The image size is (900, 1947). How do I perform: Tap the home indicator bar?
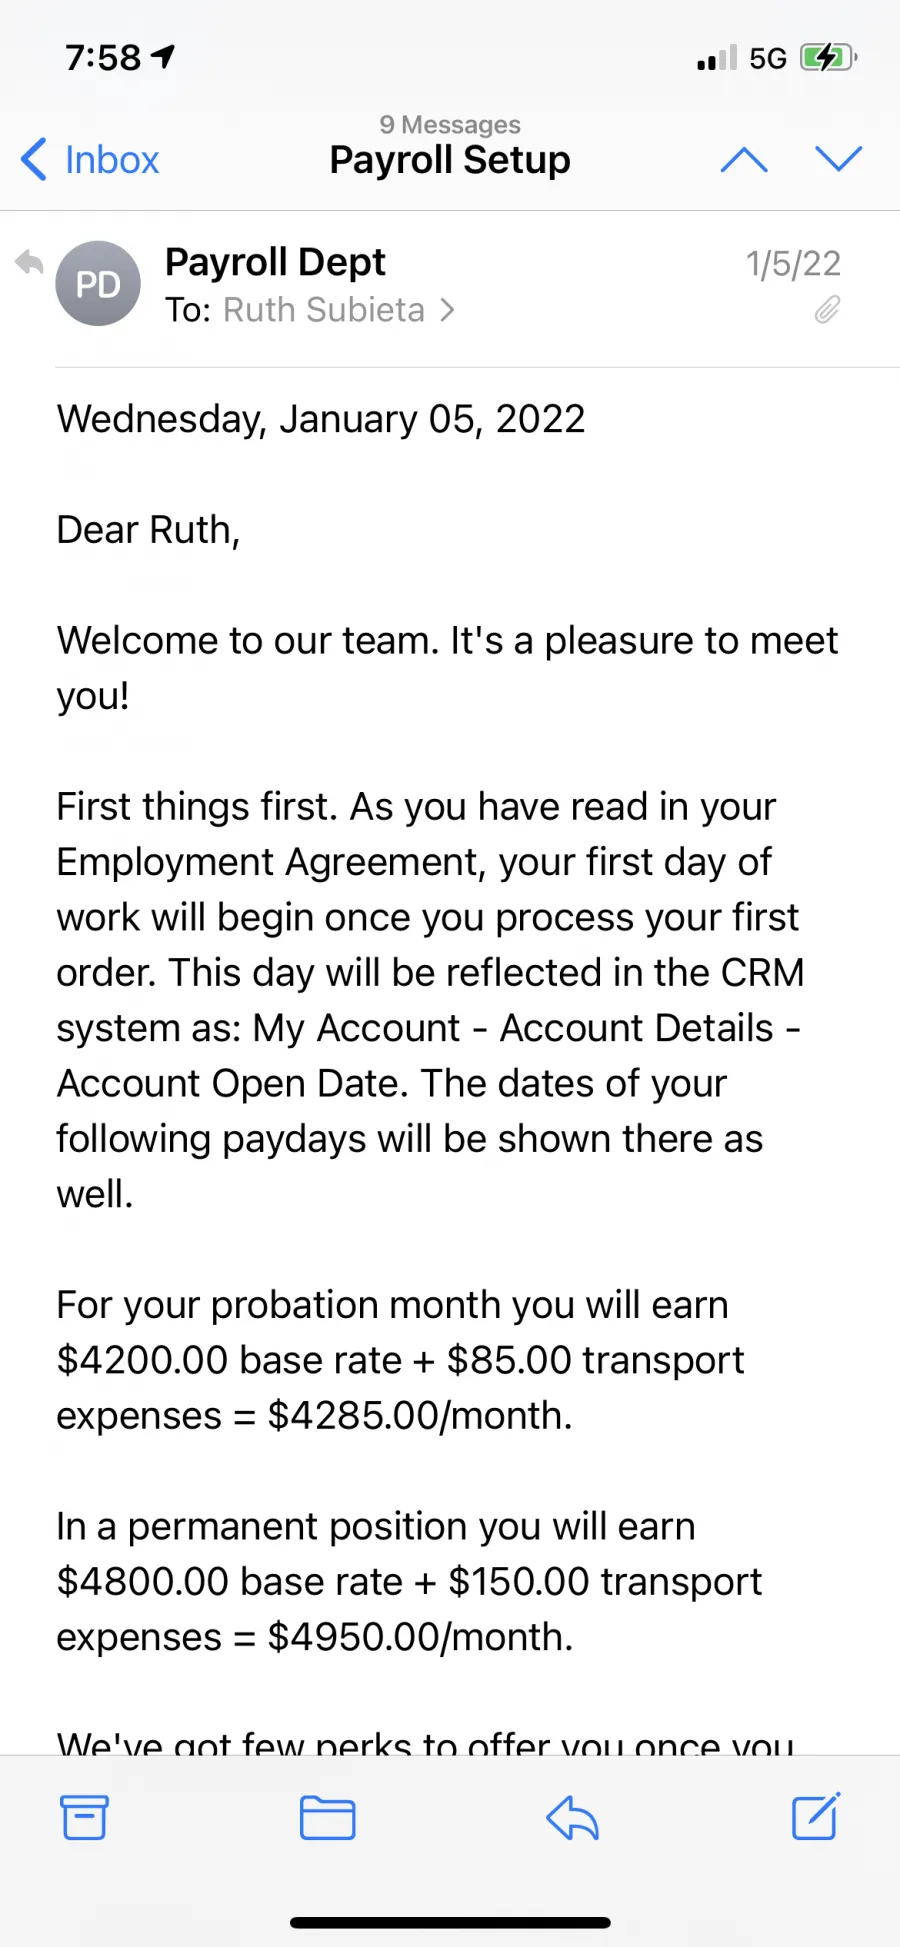point(450,1922)
